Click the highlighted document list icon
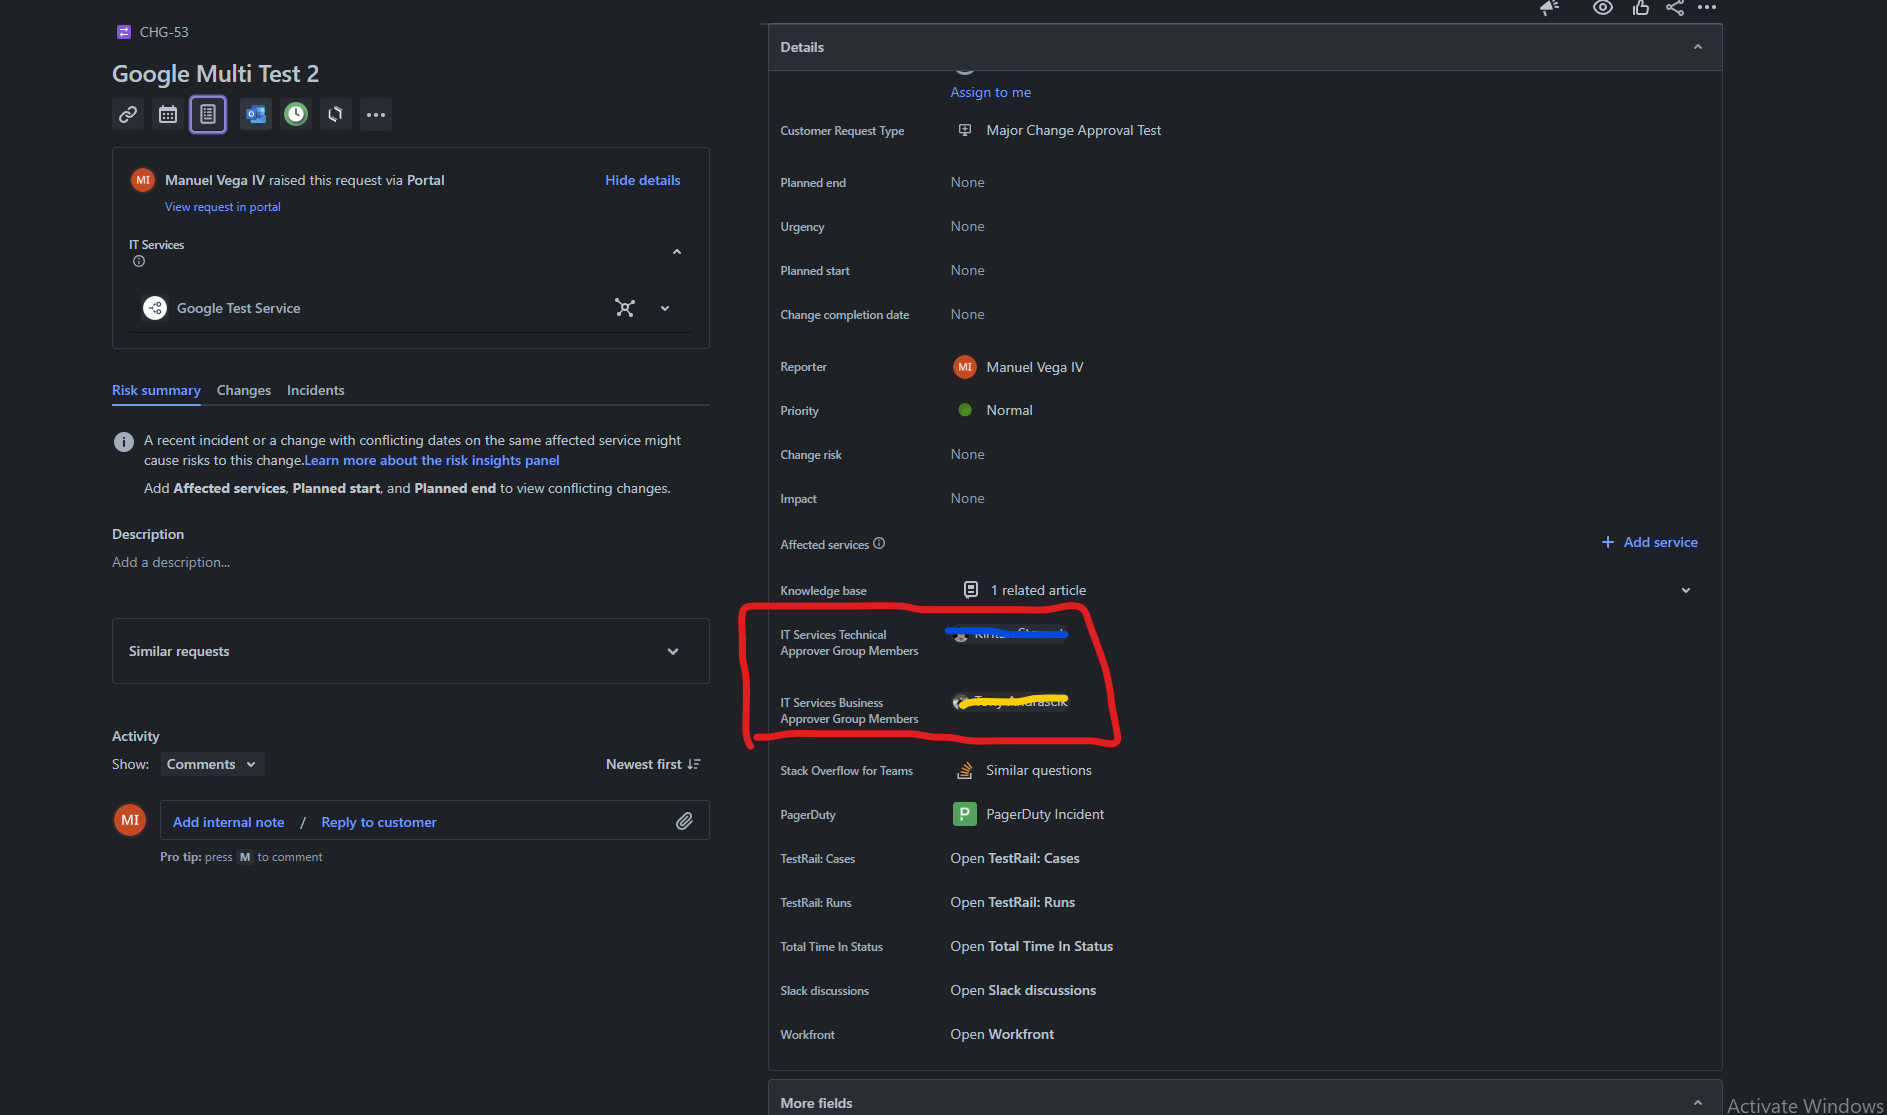Viewport: 1887px width, 1115px height. tap(208, 115)
